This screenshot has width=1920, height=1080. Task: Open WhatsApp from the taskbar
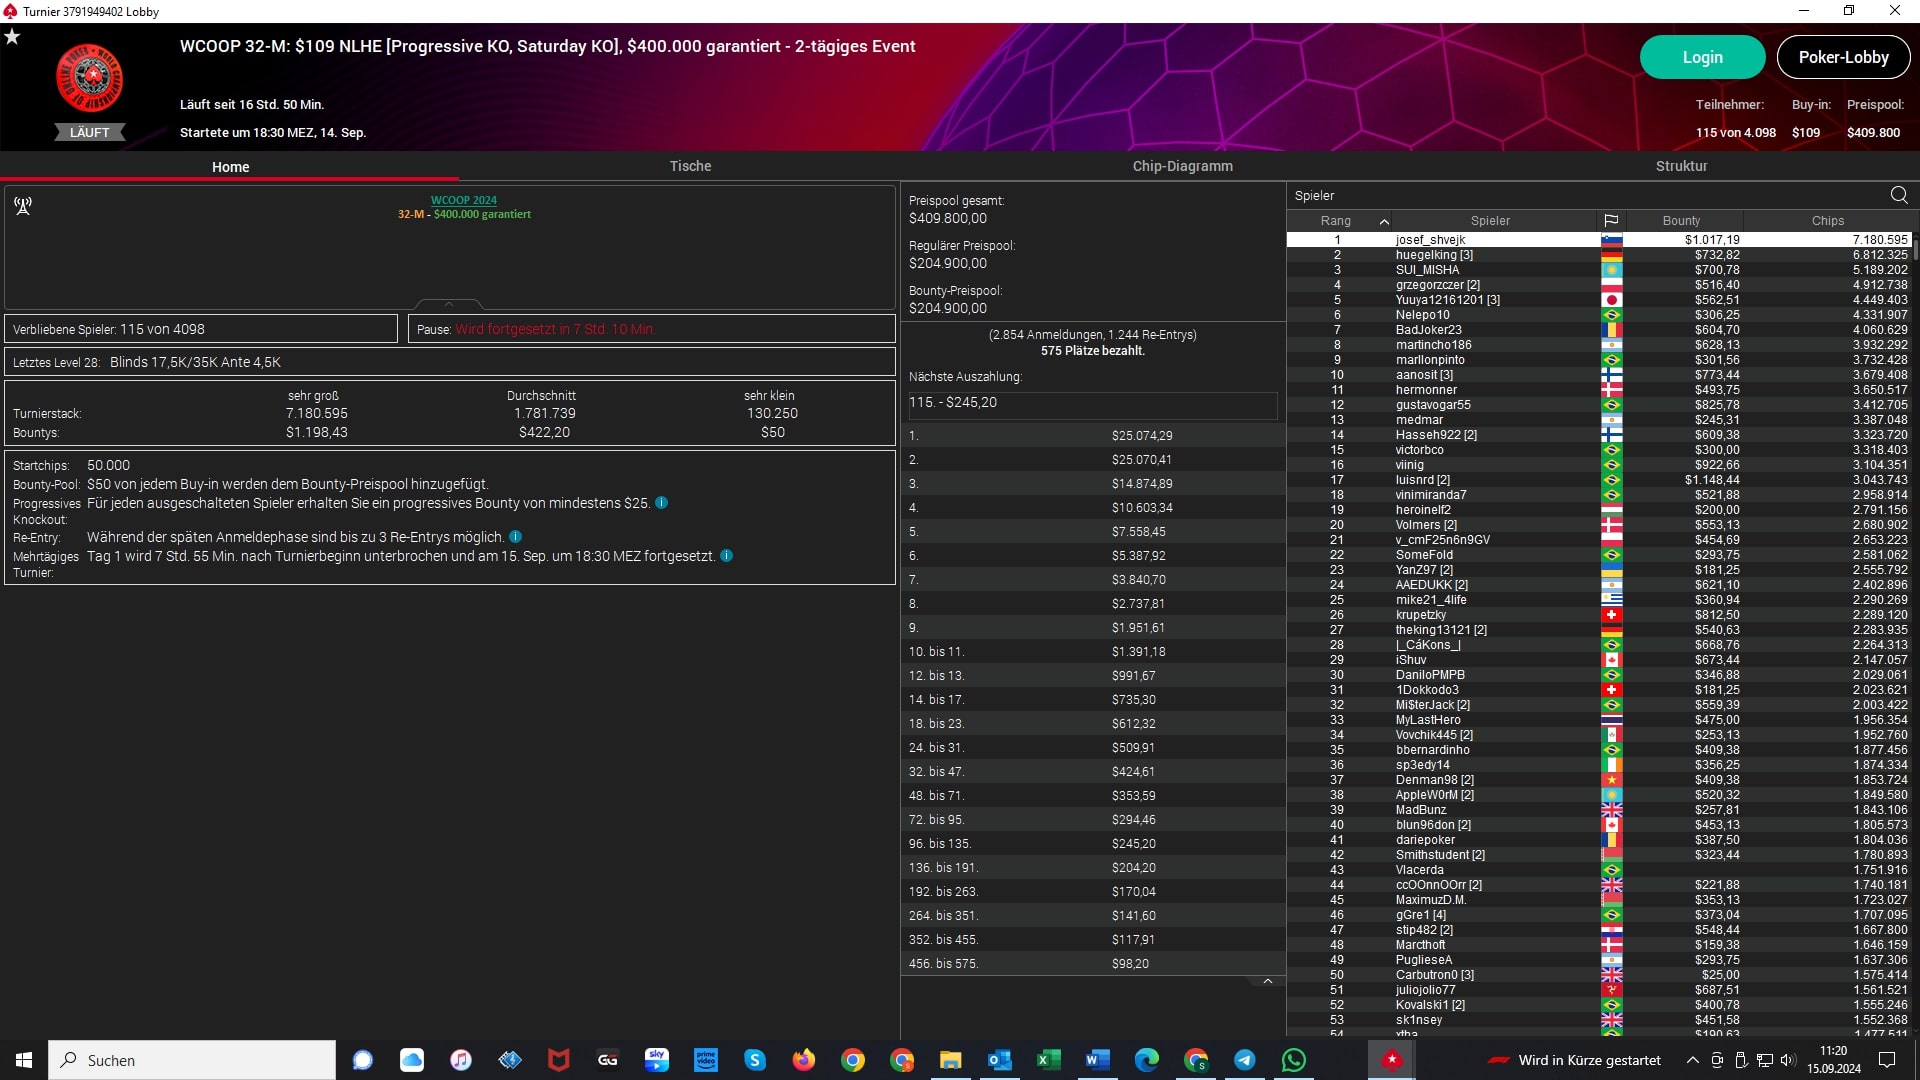click(x=1293, y=1060)
